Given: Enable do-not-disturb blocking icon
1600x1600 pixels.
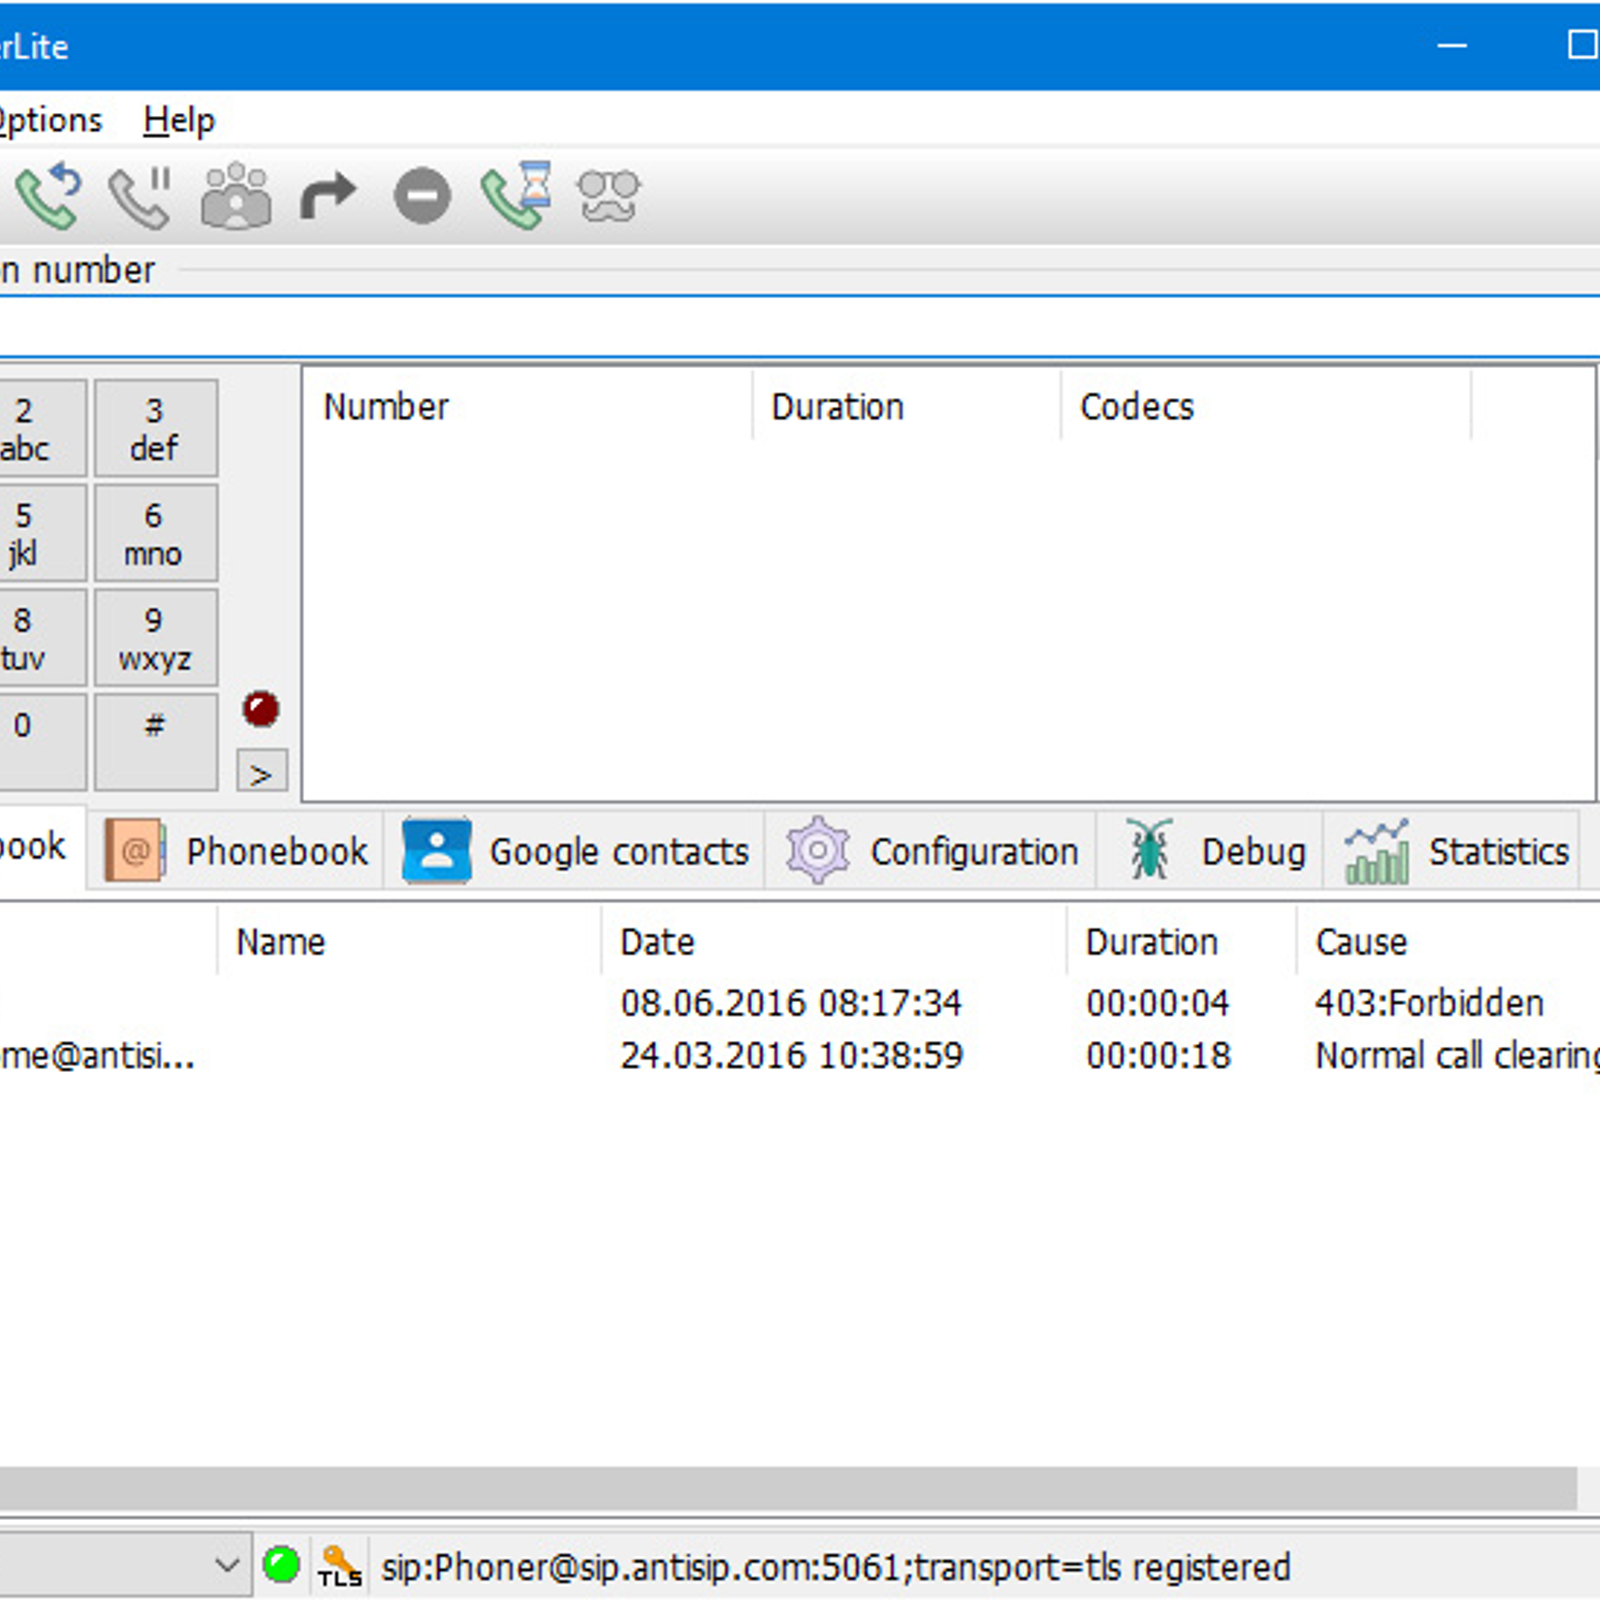Looking at the screenshot, I should (x=421, y=195).
